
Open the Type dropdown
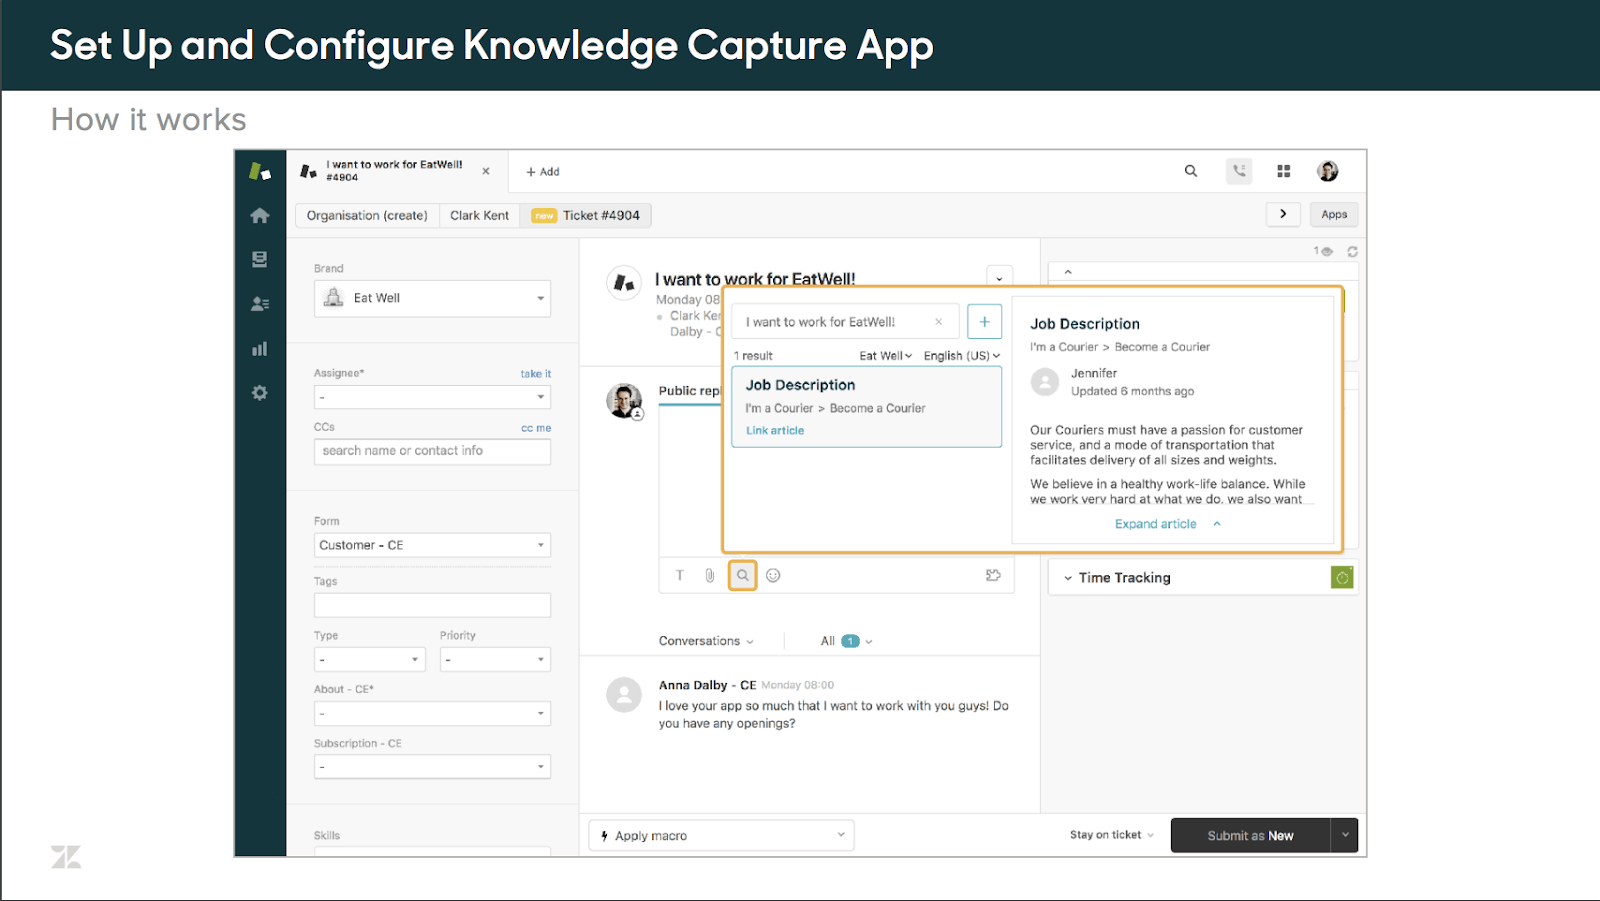(x=370, y=660)
